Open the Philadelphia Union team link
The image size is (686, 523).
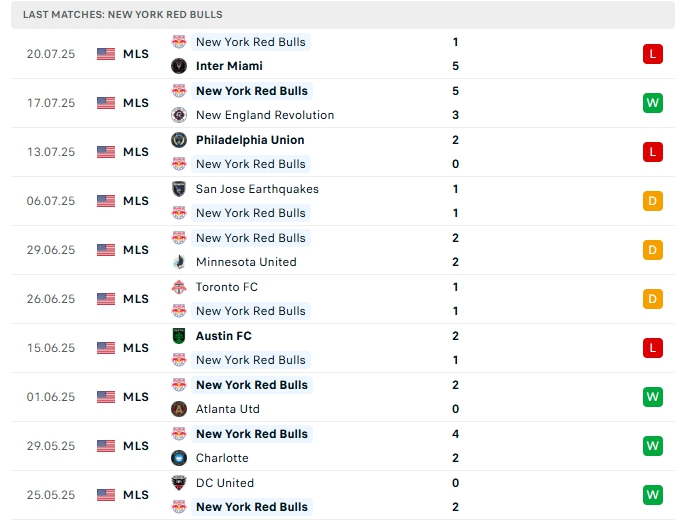click(x=249, y=140)
